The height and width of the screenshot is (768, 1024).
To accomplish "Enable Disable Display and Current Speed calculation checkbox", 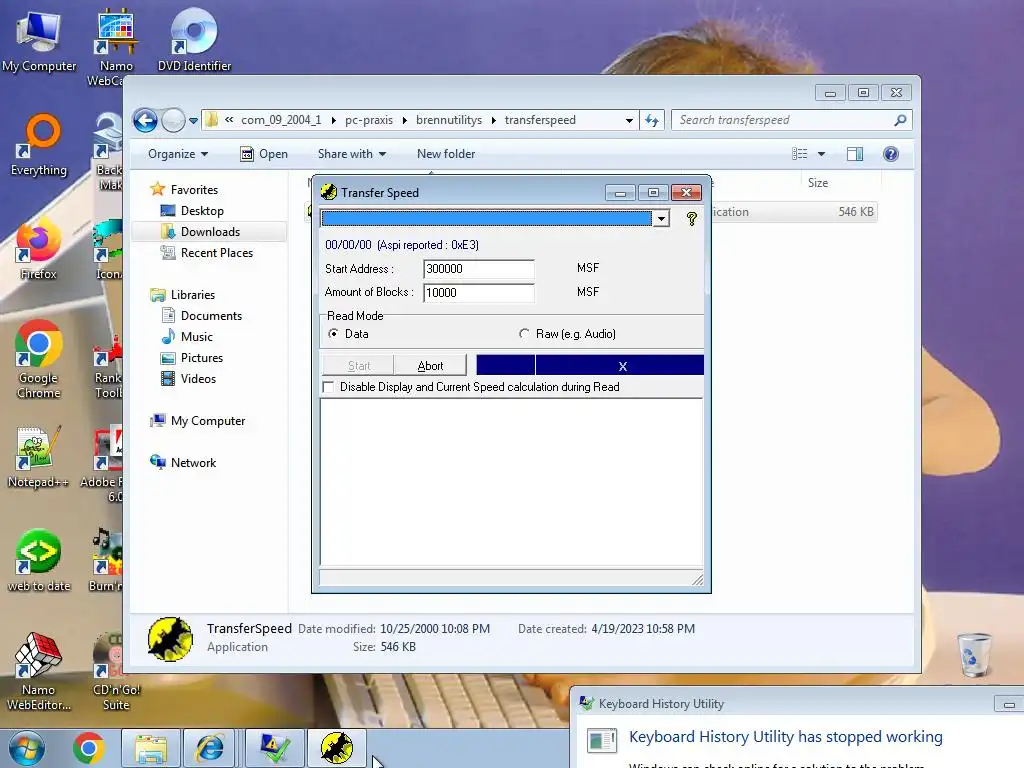I will point(328,387).
